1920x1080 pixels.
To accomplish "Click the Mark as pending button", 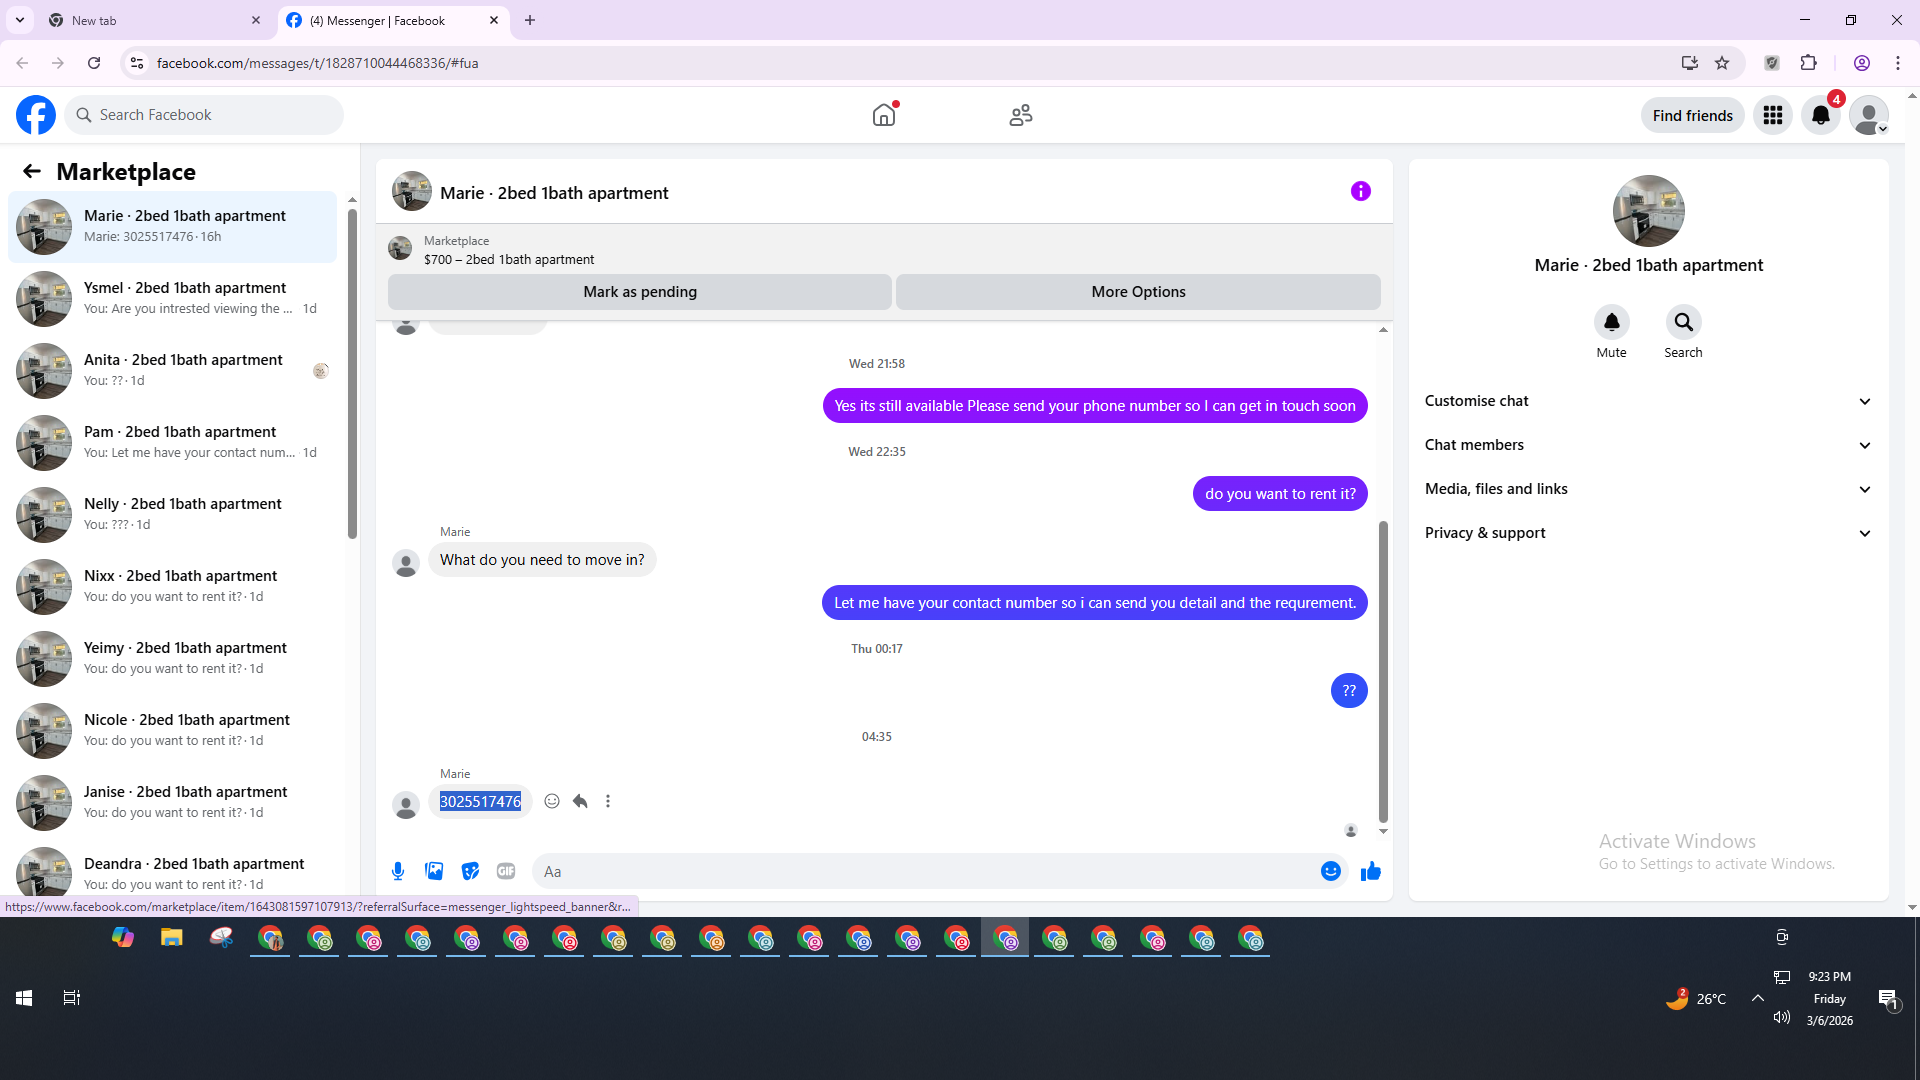I will click(640, 292).
